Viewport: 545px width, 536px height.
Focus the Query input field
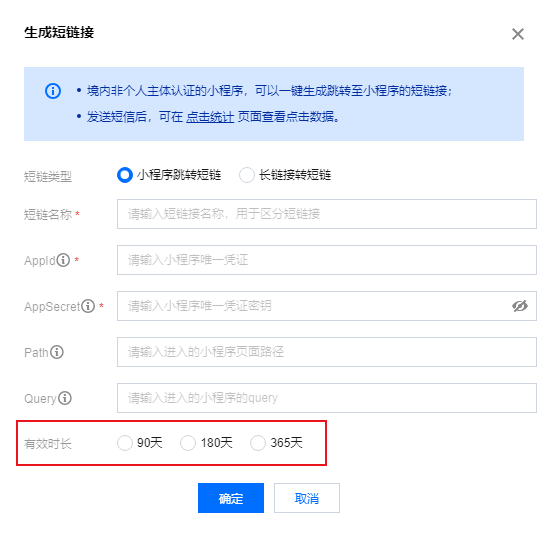click(x=327, y=398)
